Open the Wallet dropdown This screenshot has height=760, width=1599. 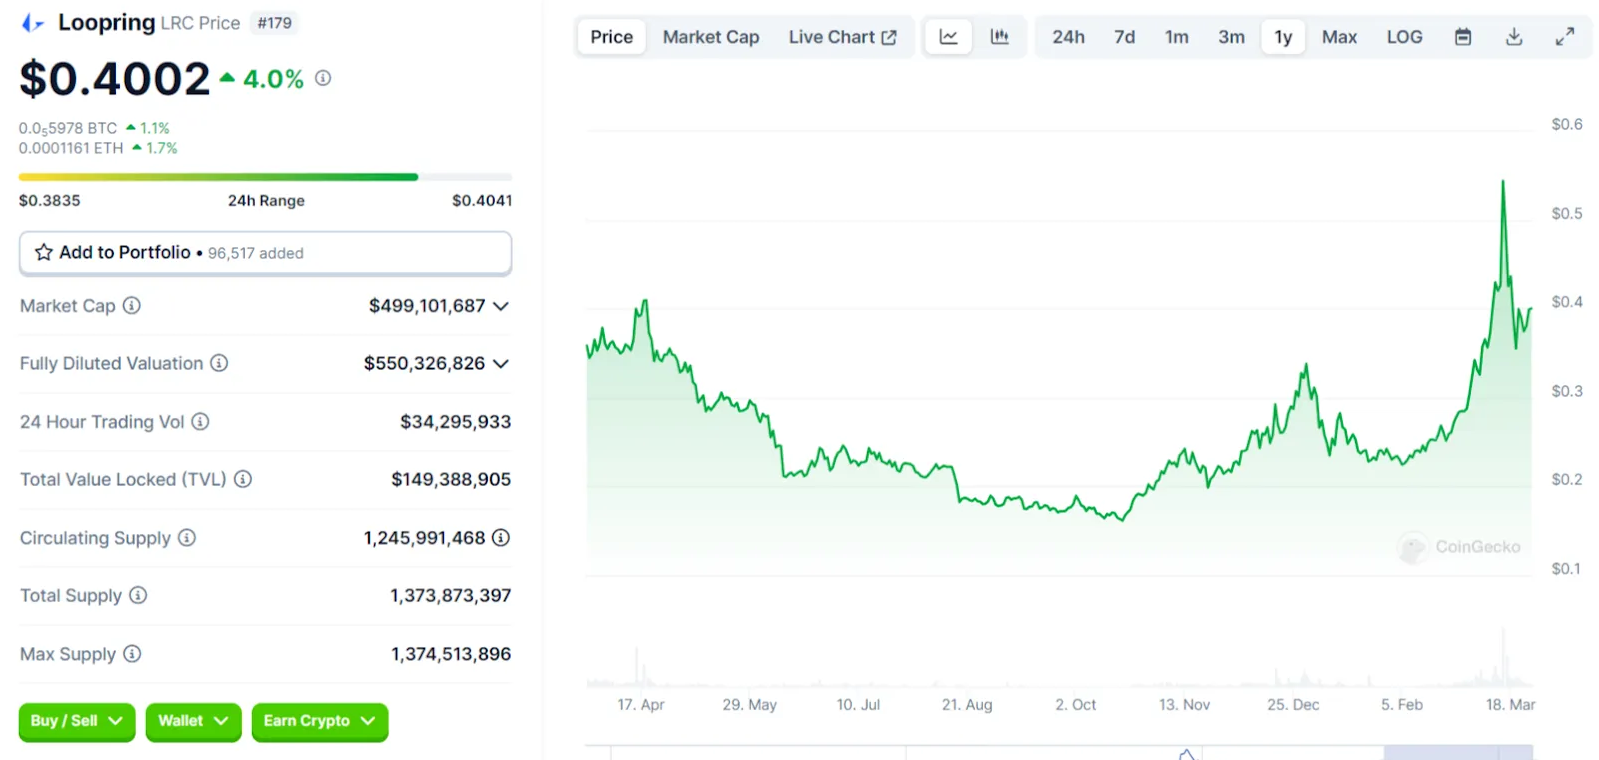click(193, 721)
